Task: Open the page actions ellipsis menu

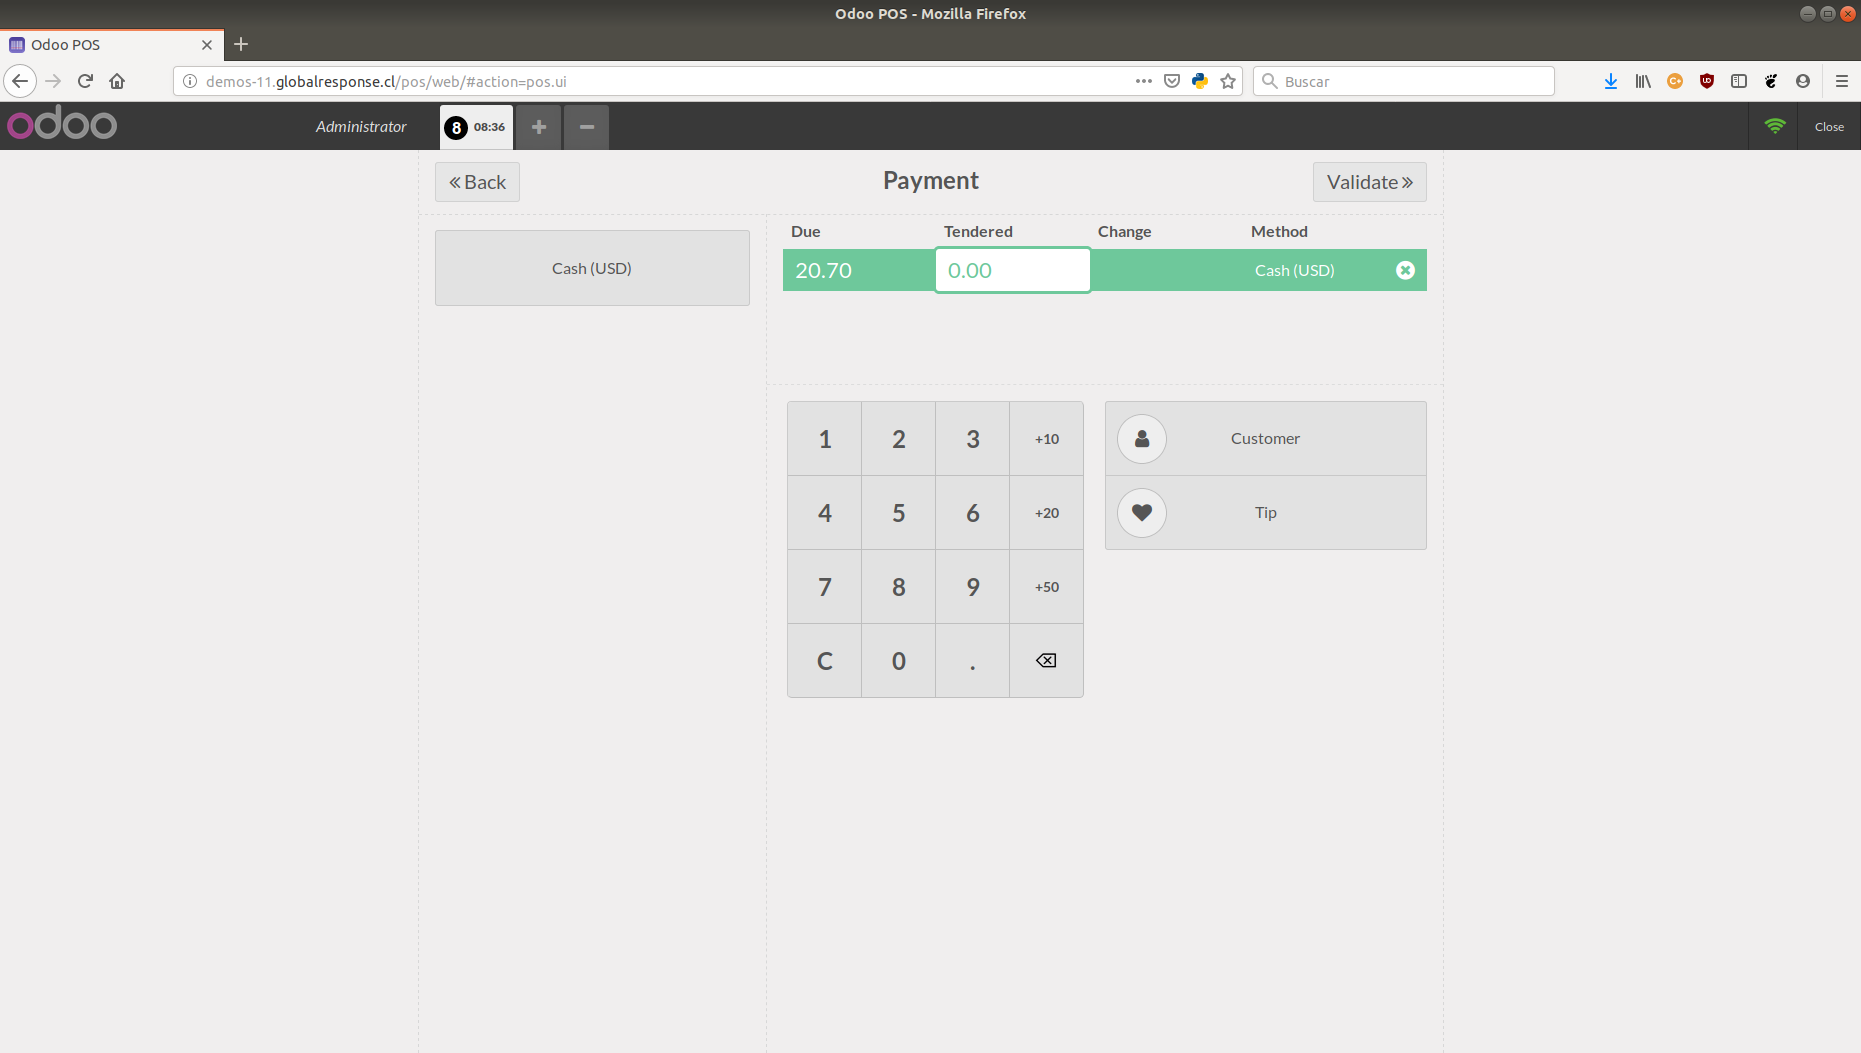Action: [1143, 81]
